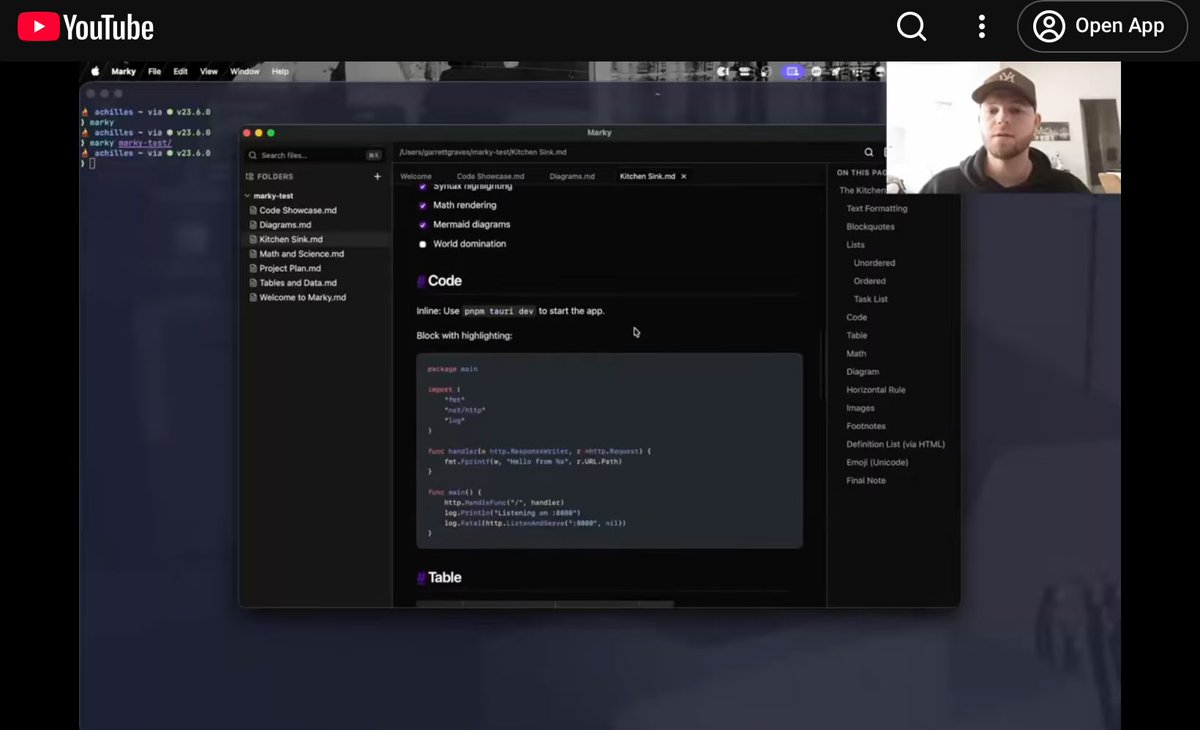Open Tables and Data.md in the file tree

[298, 283]
